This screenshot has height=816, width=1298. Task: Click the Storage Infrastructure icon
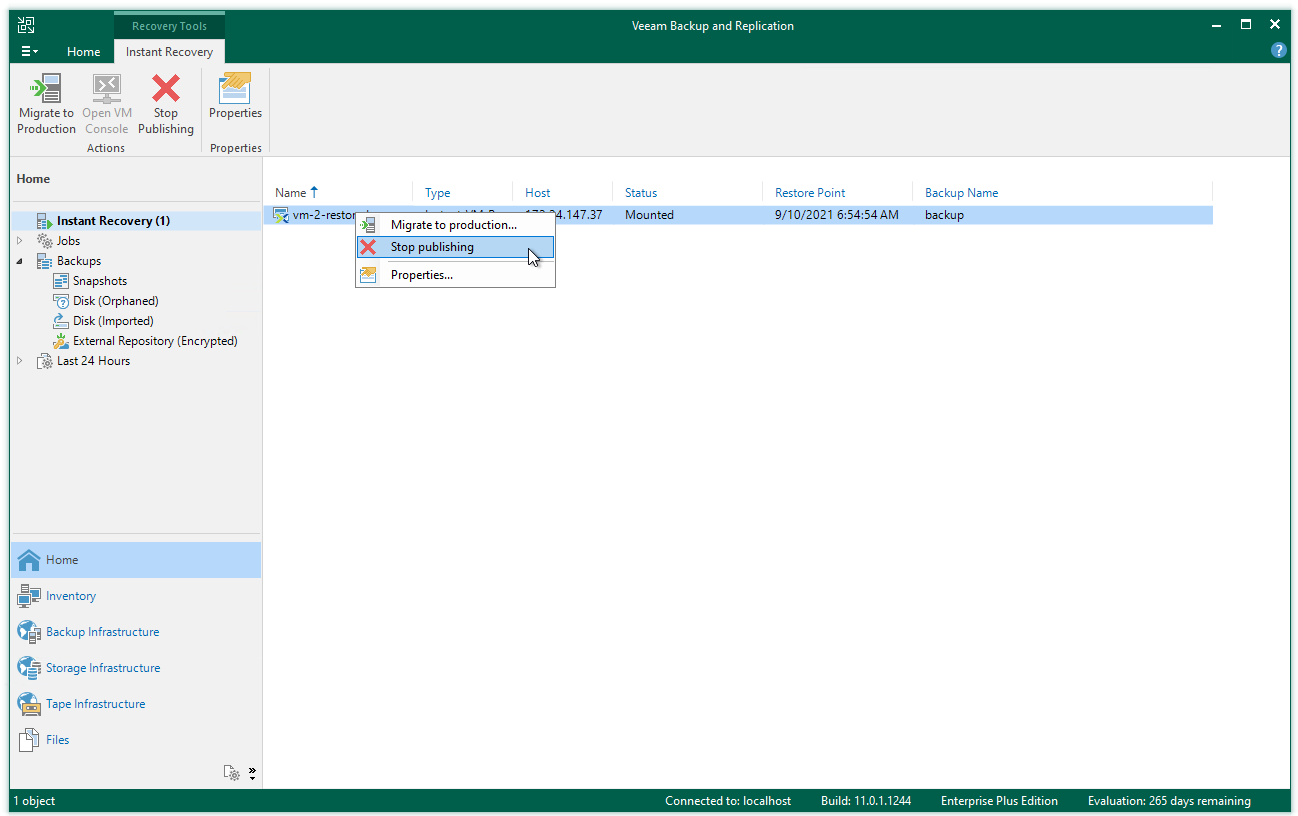point(29,668)
